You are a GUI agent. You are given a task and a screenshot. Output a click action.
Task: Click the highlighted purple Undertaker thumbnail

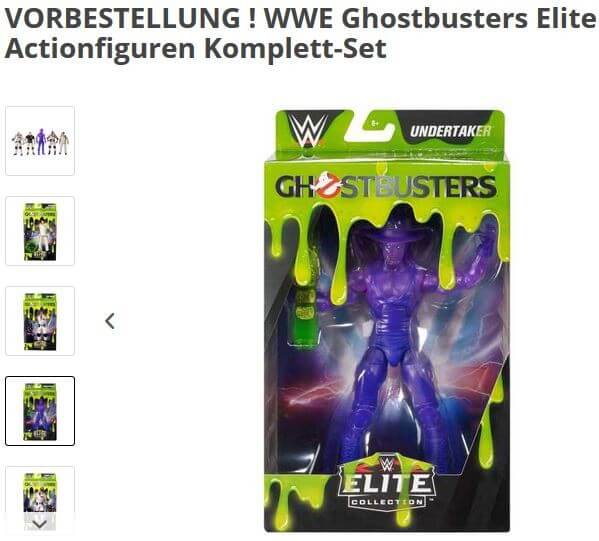tap(40, 411)
